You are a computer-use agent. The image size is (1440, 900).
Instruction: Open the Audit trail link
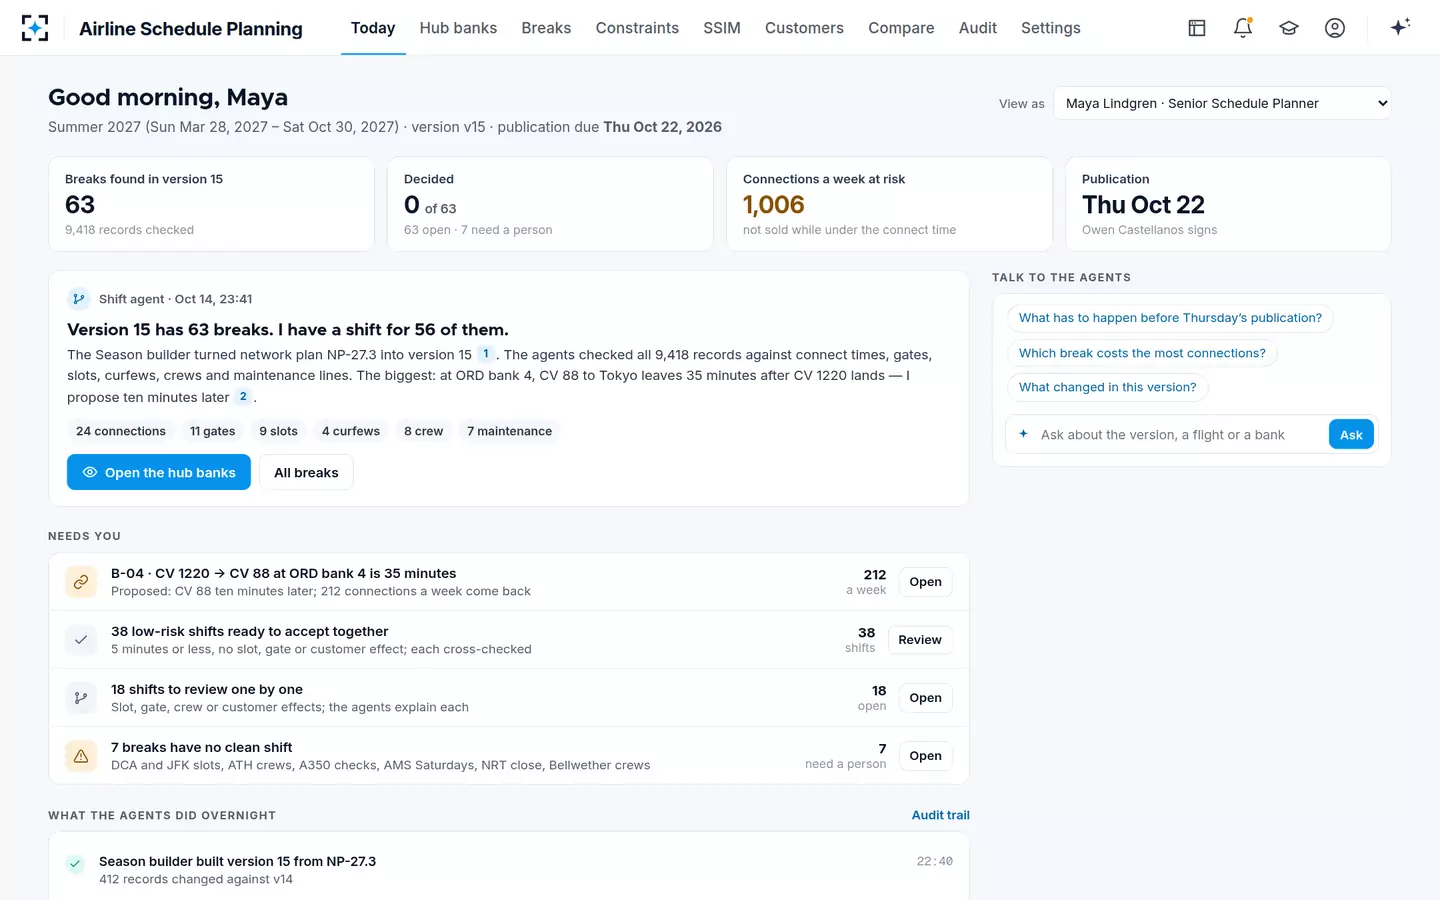pyautogui.click(x=940, y=815)
